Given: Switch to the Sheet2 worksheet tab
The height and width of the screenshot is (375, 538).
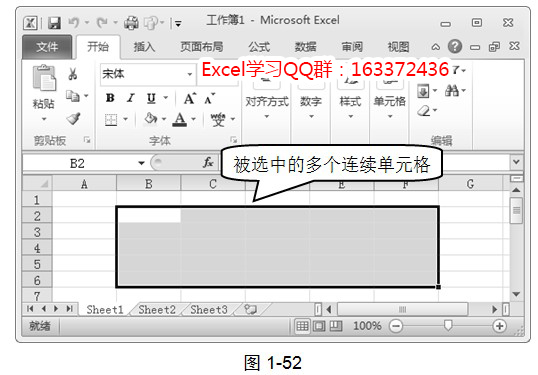Looking at the screenshot, I should 157,309.
